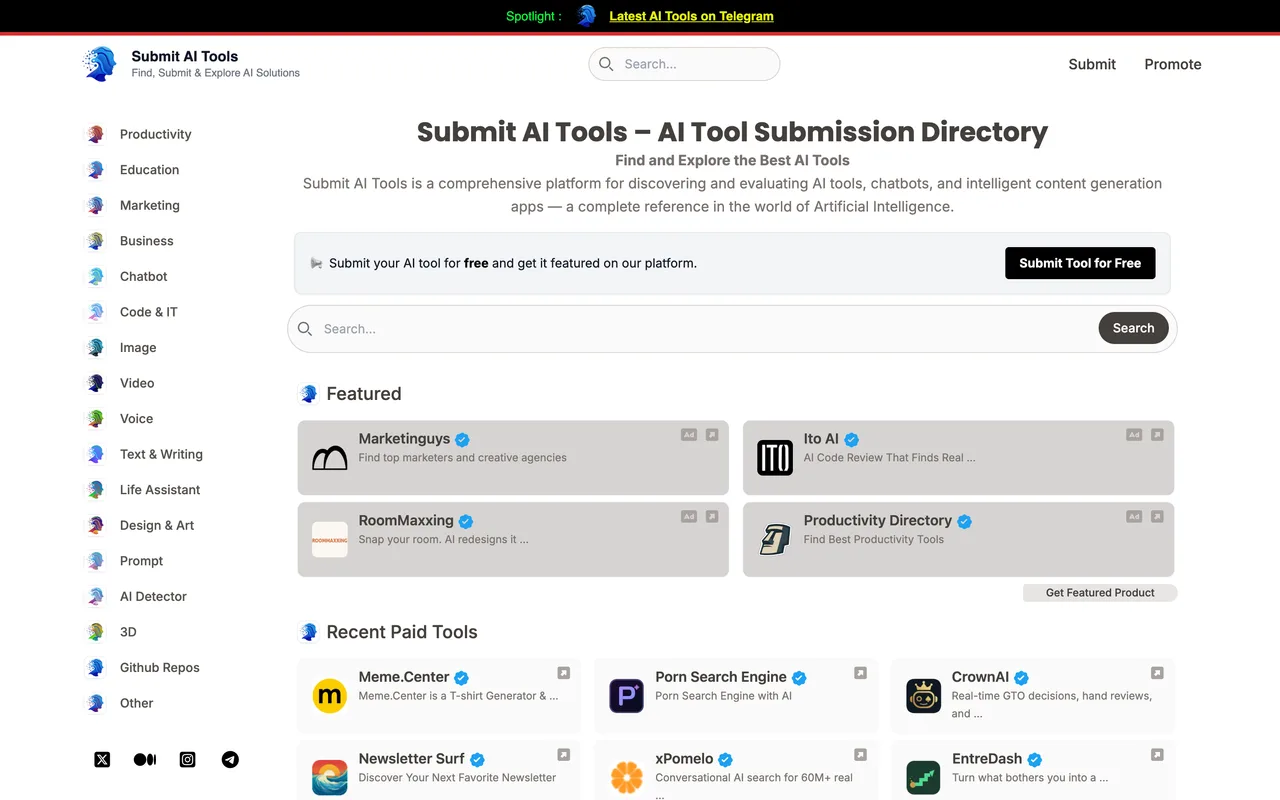Click the EntreDash green logo

[x=924, y=778]
